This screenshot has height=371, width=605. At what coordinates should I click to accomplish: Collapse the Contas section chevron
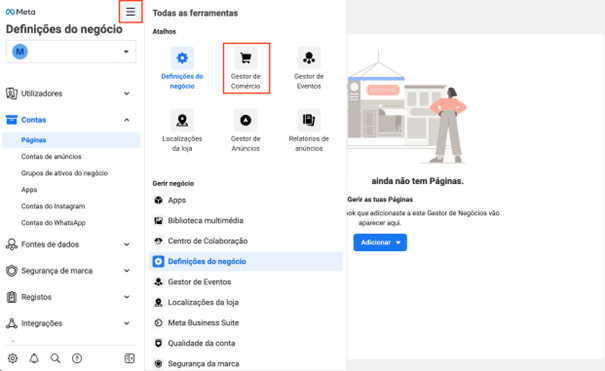pyautogui.click(x=127, y=120)
